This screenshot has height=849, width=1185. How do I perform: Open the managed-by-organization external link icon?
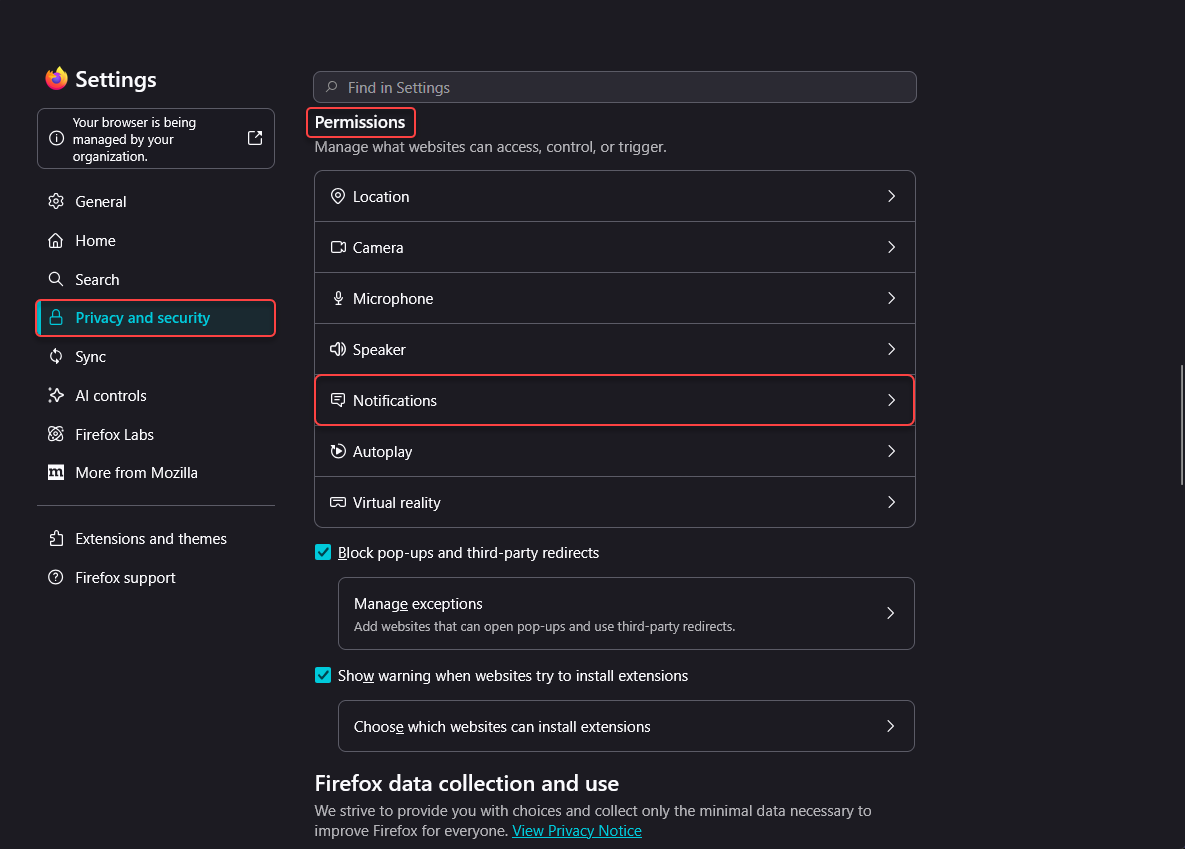[x=255, y=138]
